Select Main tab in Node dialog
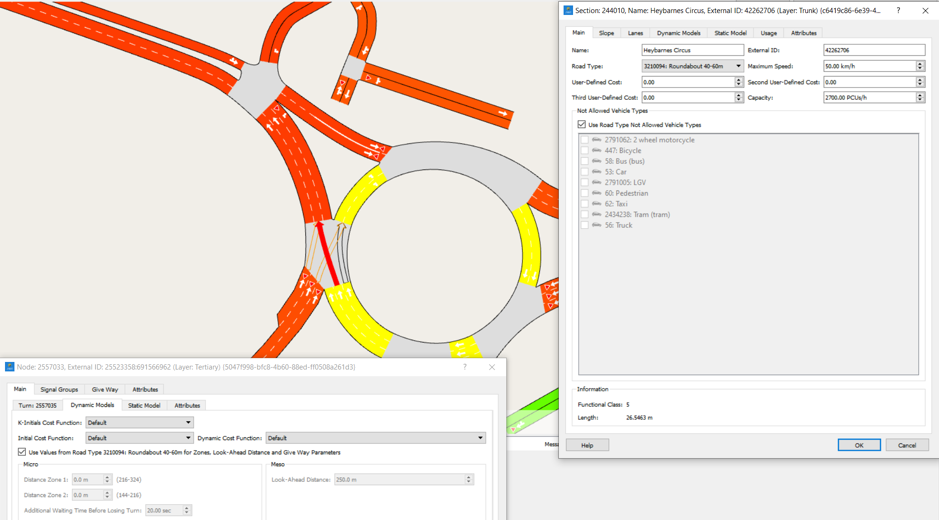This screenshot has height=520, width=939. click(20, 389)
